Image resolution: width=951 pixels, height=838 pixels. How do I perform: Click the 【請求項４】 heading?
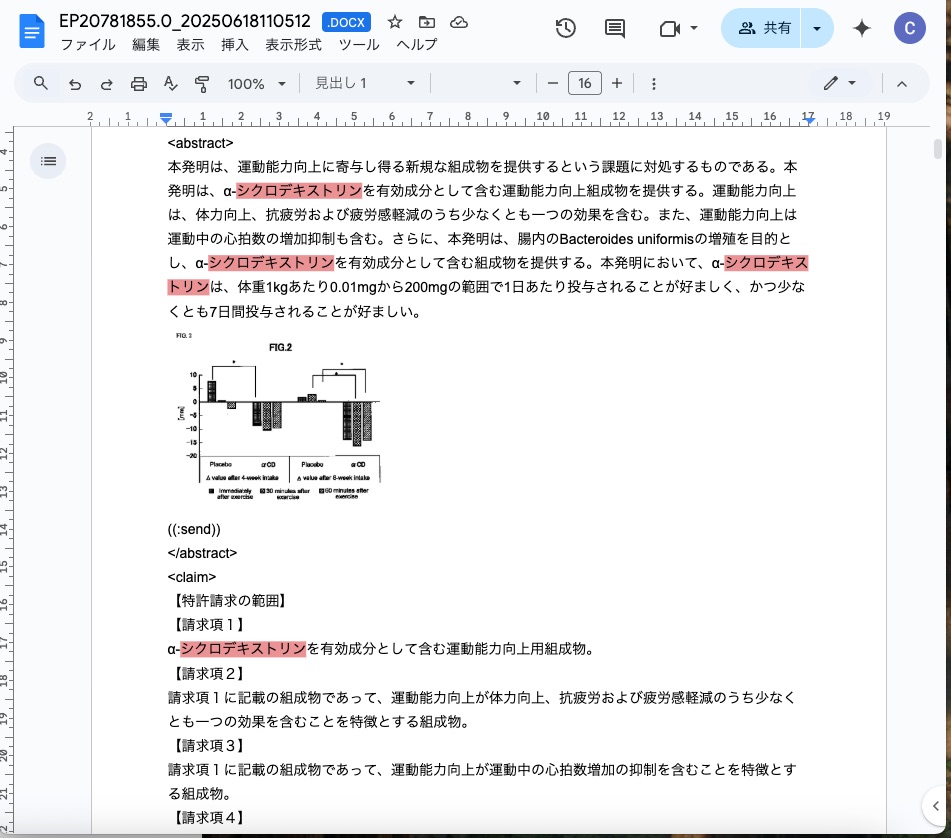click(x=208, y=817)
